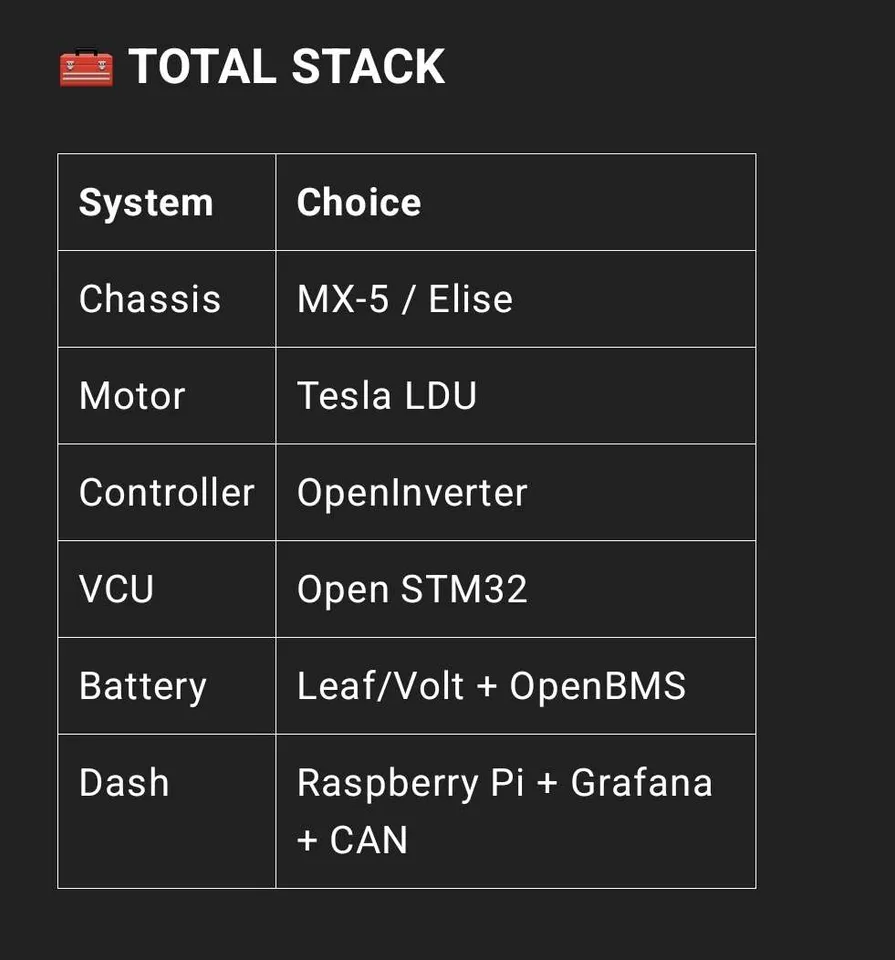Select the Battery row label
Image resolution: width=895 pixels, height=960 pixels.
(143, 686)
